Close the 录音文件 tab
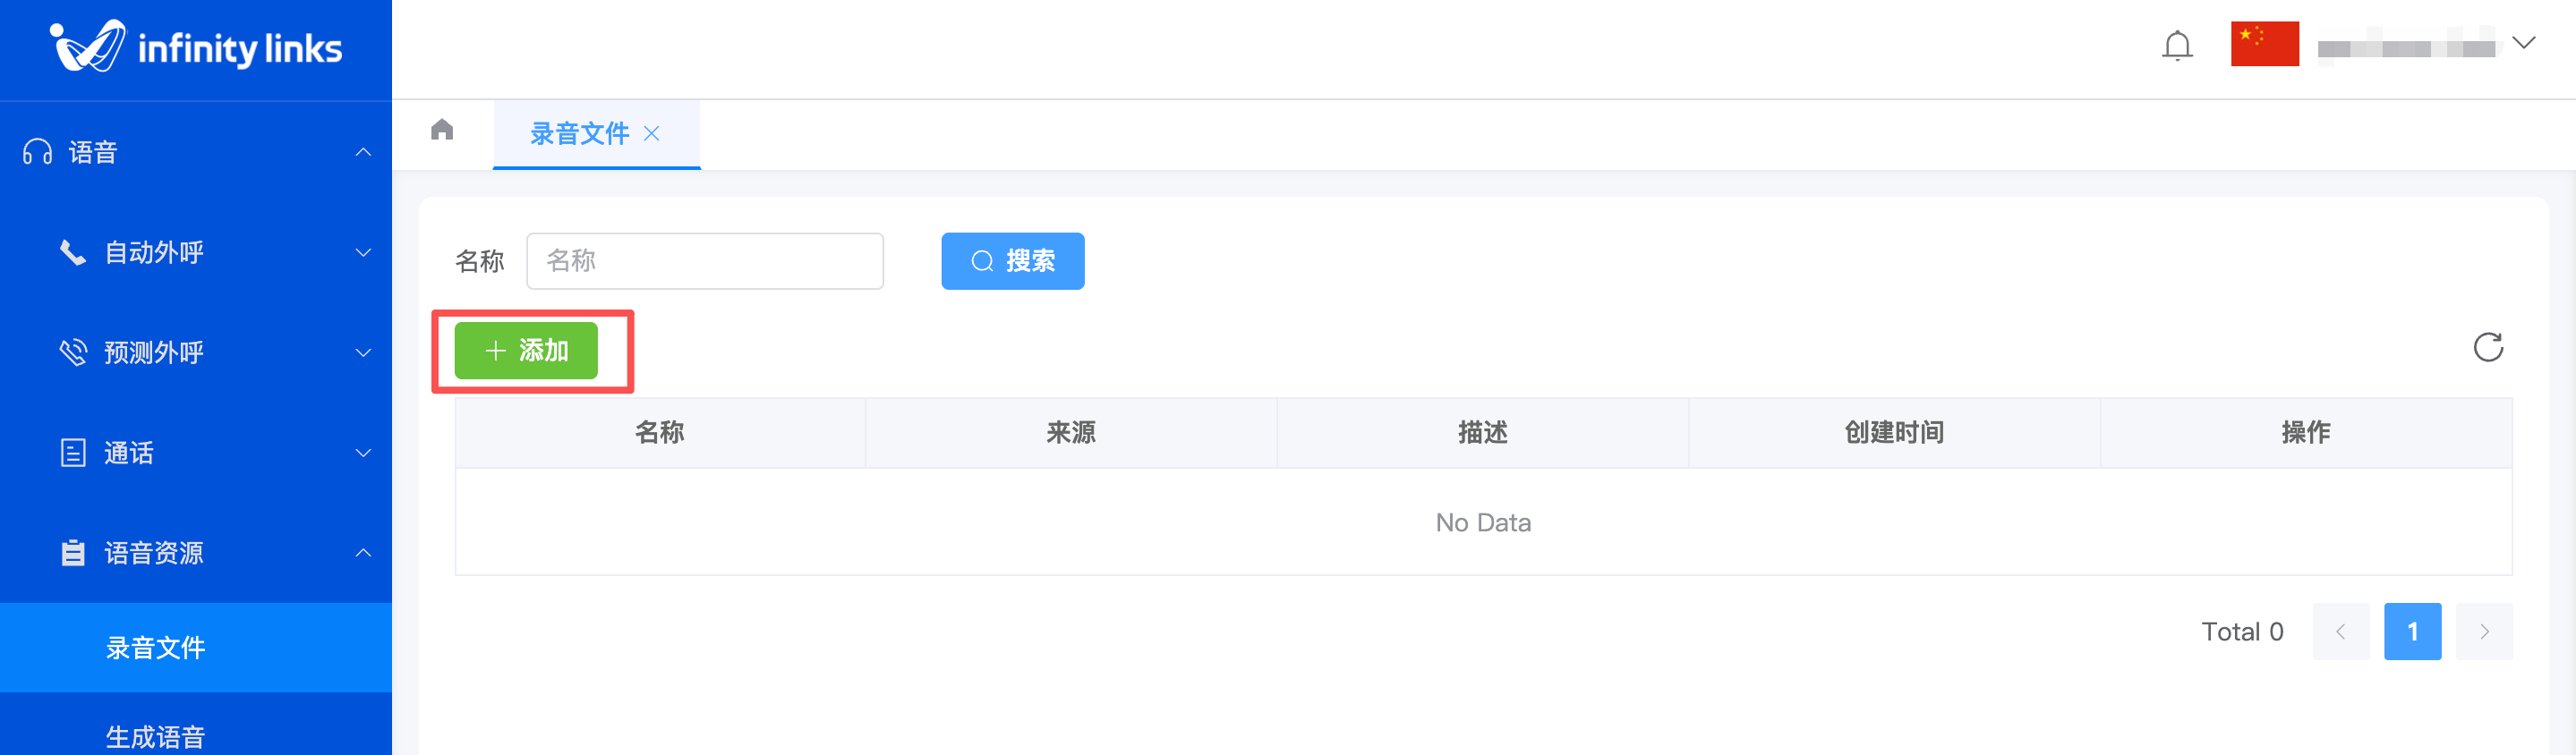 pos(652,133)
